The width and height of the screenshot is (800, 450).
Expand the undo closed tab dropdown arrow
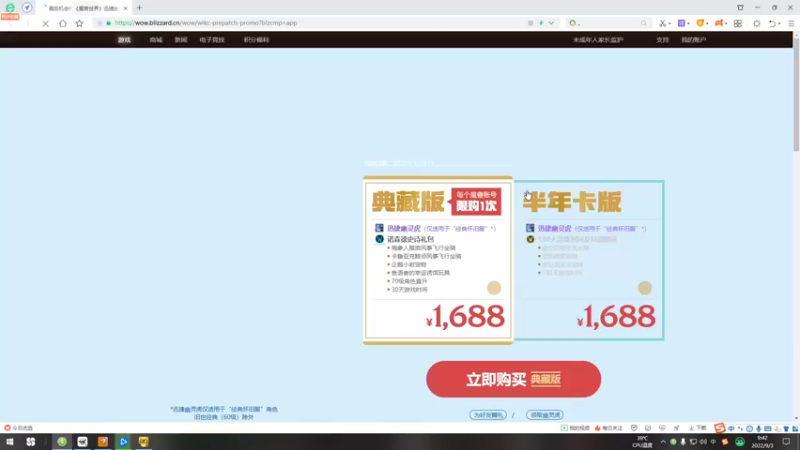(780, 23)
